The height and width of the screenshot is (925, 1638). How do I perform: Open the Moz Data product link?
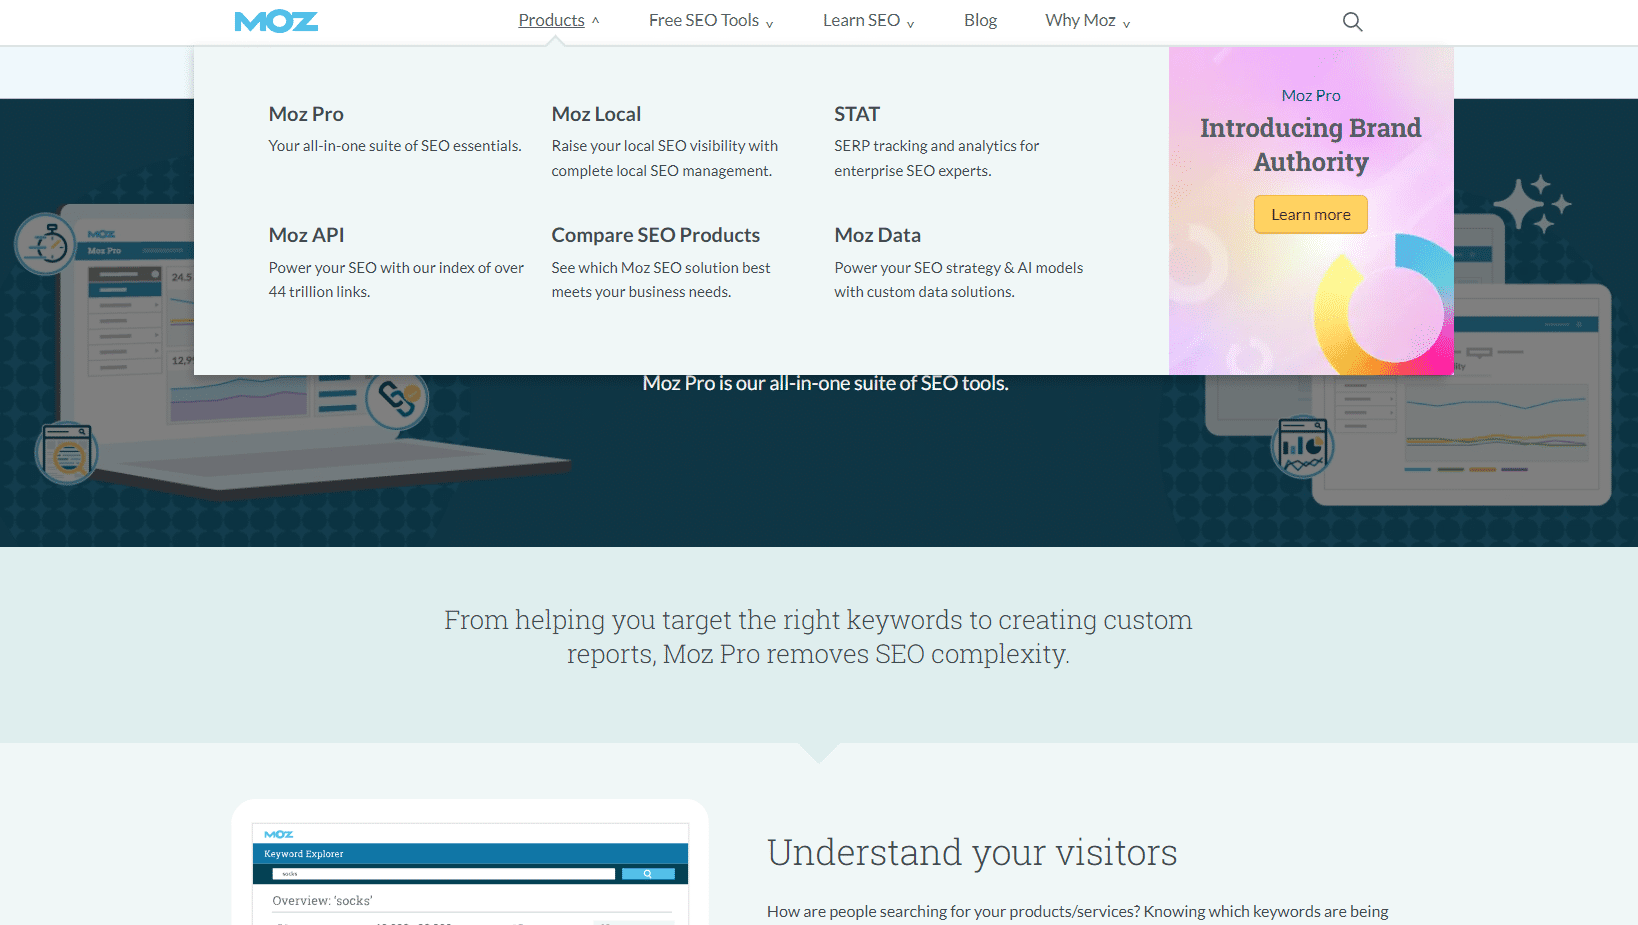tap(877, 235)
